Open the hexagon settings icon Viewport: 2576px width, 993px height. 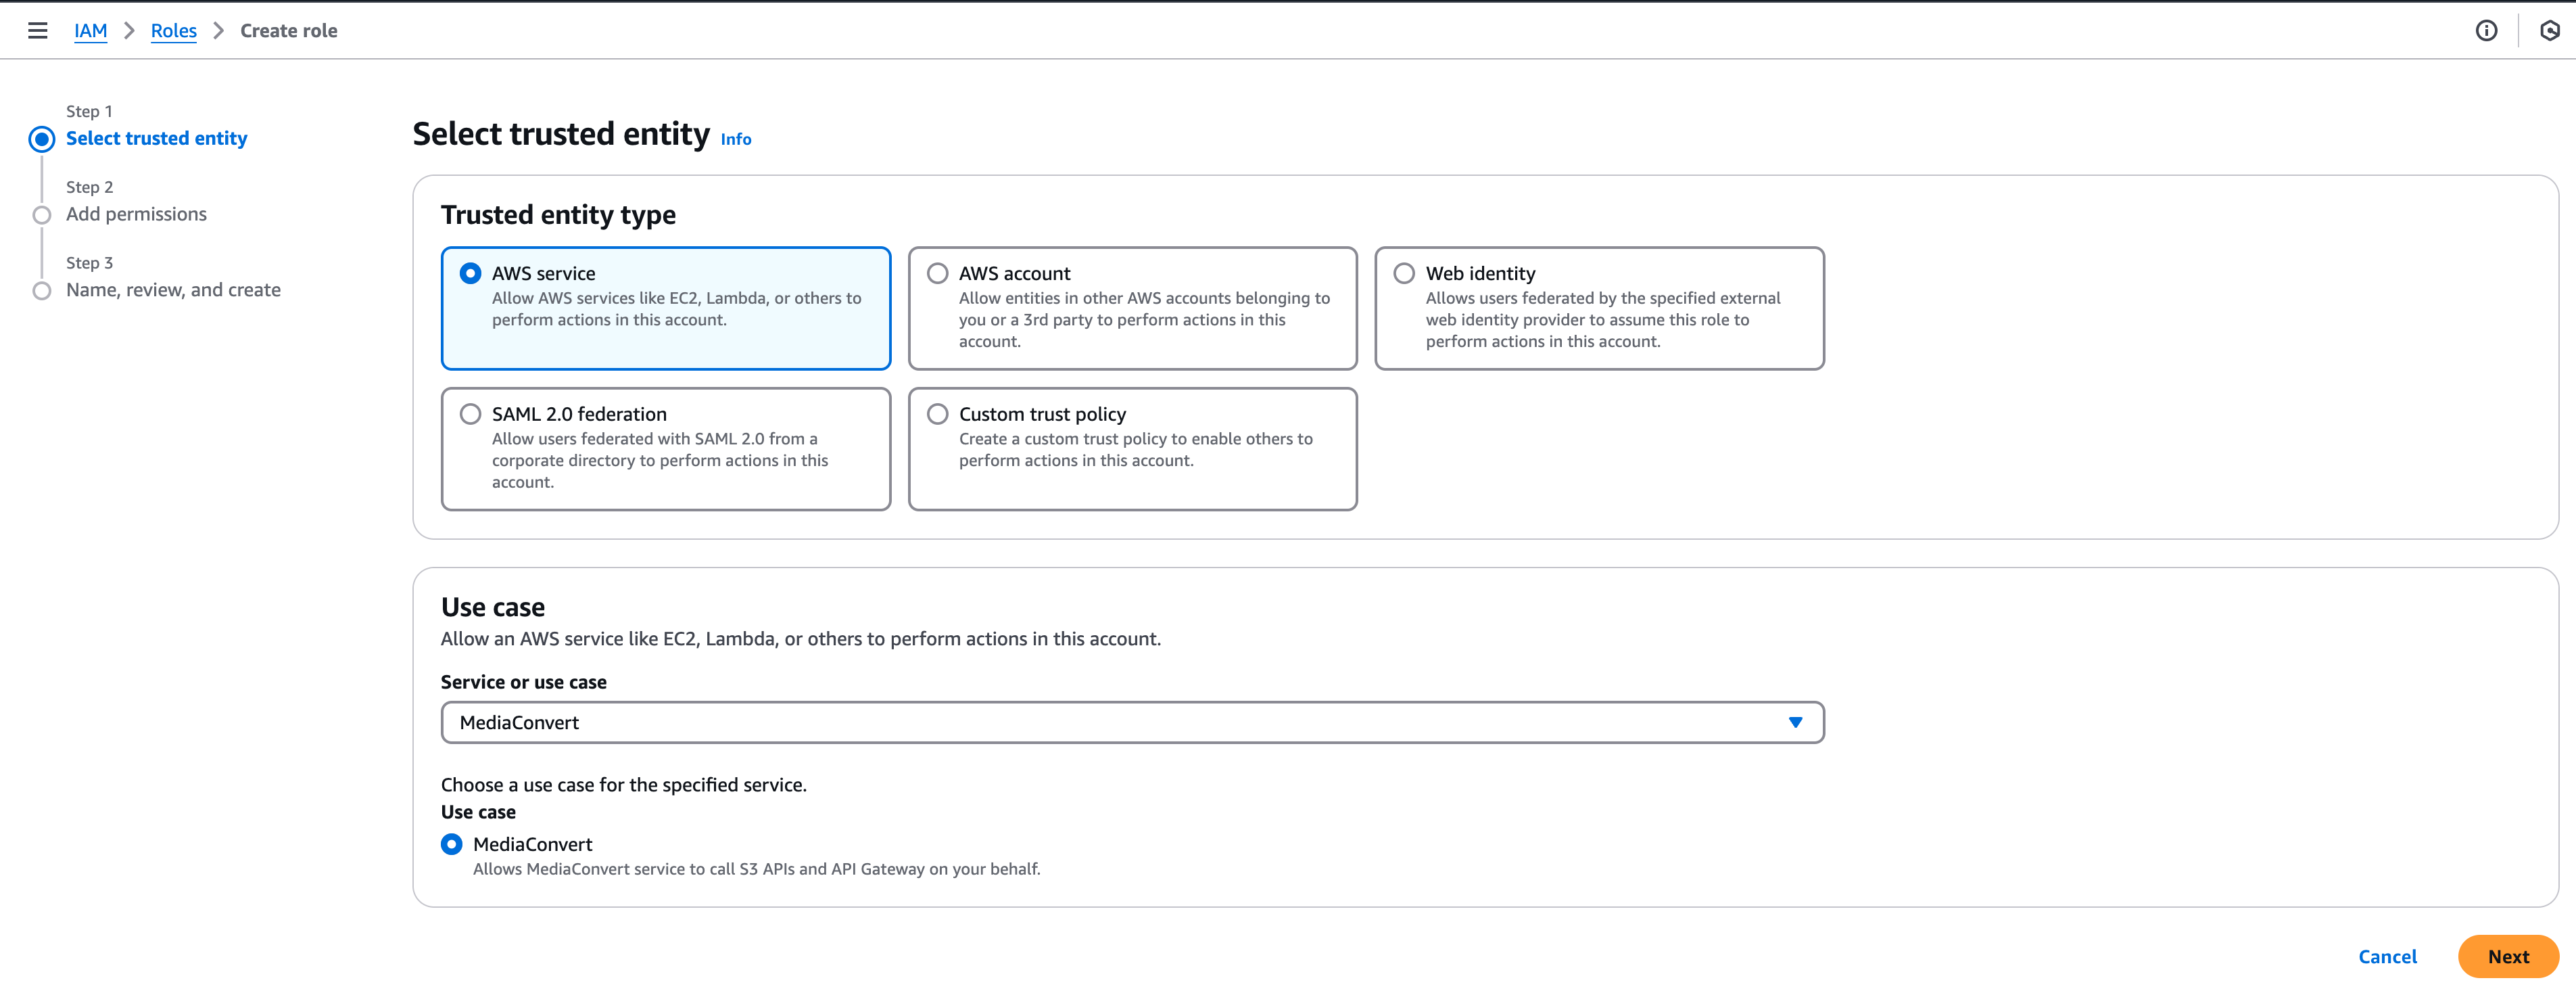coord(2549,31)
